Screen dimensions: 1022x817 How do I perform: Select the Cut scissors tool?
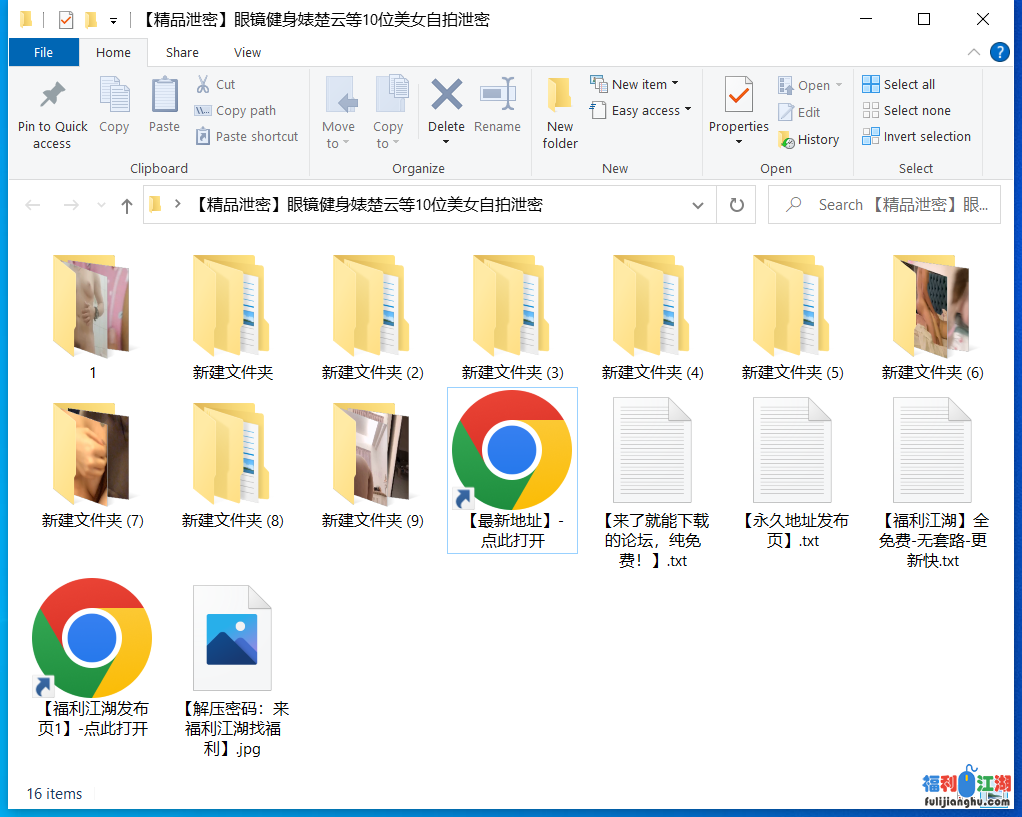(x=203, y=84)
